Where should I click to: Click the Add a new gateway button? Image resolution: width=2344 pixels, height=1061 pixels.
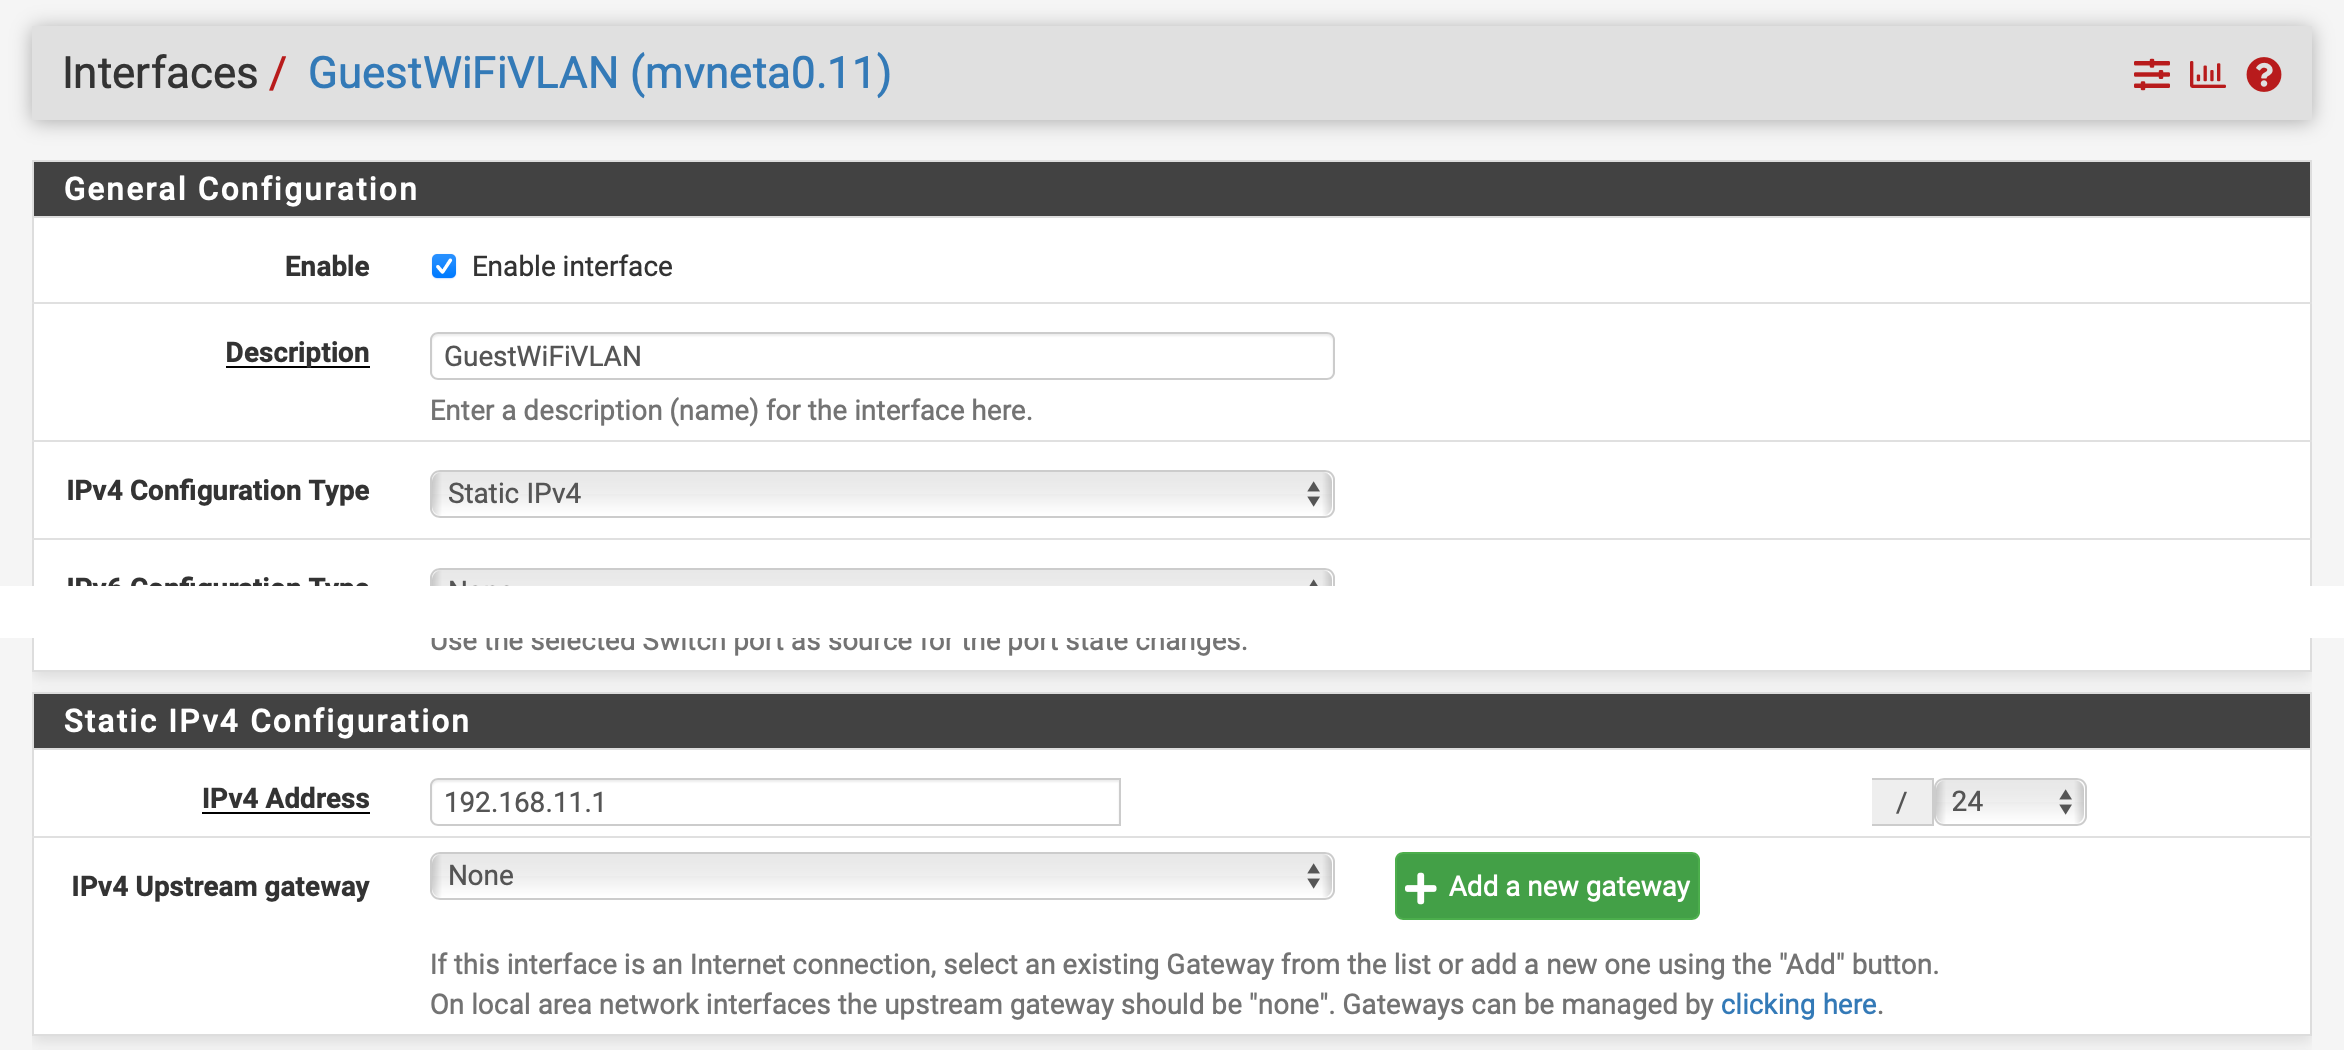[1547, 886]
